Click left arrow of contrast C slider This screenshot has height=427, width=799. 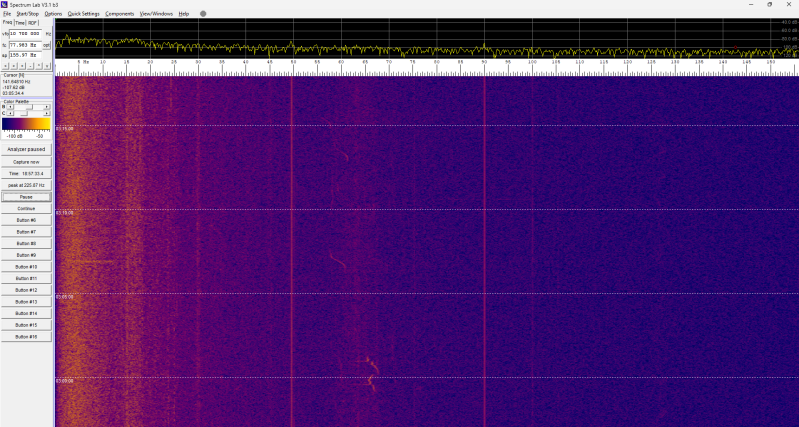pyautogui.click(x=10, y=113)
